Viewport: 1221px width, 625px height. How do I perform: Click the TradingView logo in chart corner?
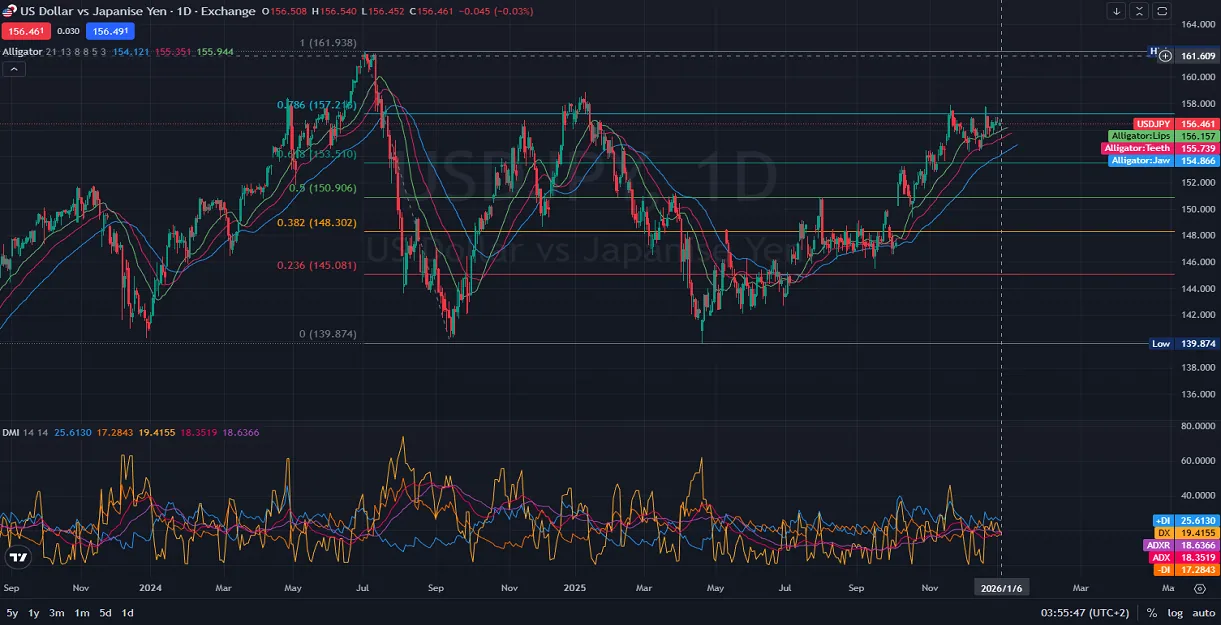(17, 557)
